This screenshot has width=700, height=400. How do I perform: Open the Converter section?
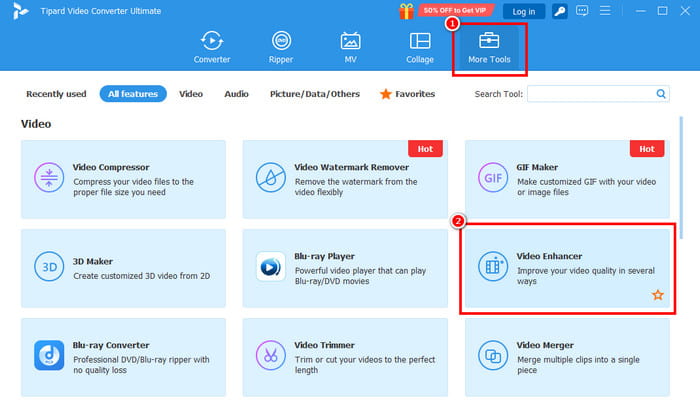click(x=211, y=47)
